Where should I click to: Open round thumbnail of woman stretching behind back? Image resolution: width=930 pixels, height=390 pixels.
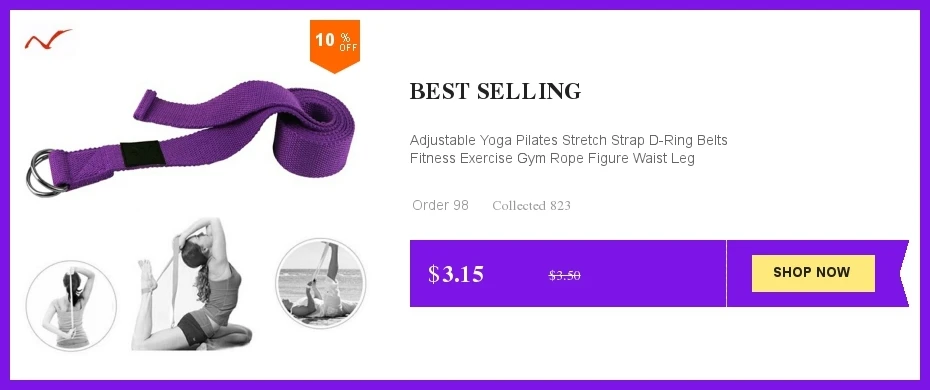click(x=71, y=305)
